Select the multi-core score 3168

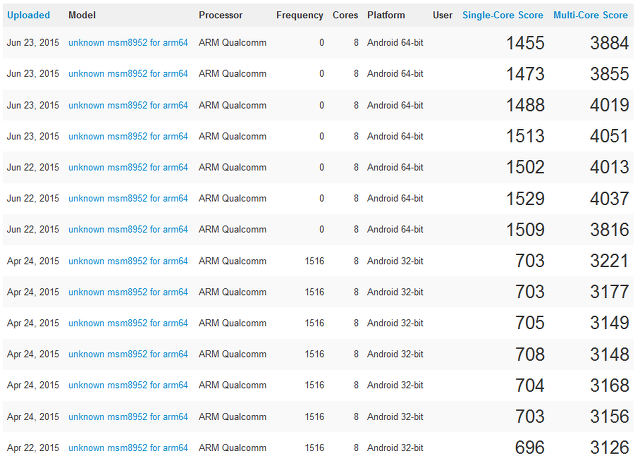609,385
